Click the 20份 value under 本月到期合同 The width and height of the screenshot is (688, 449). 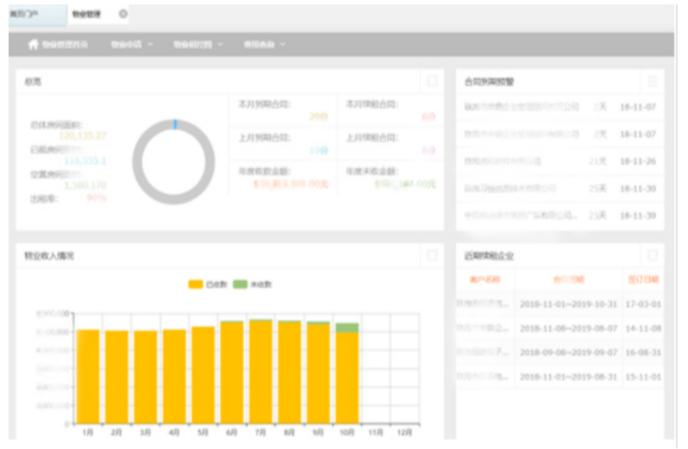click(x=319, y=116)
